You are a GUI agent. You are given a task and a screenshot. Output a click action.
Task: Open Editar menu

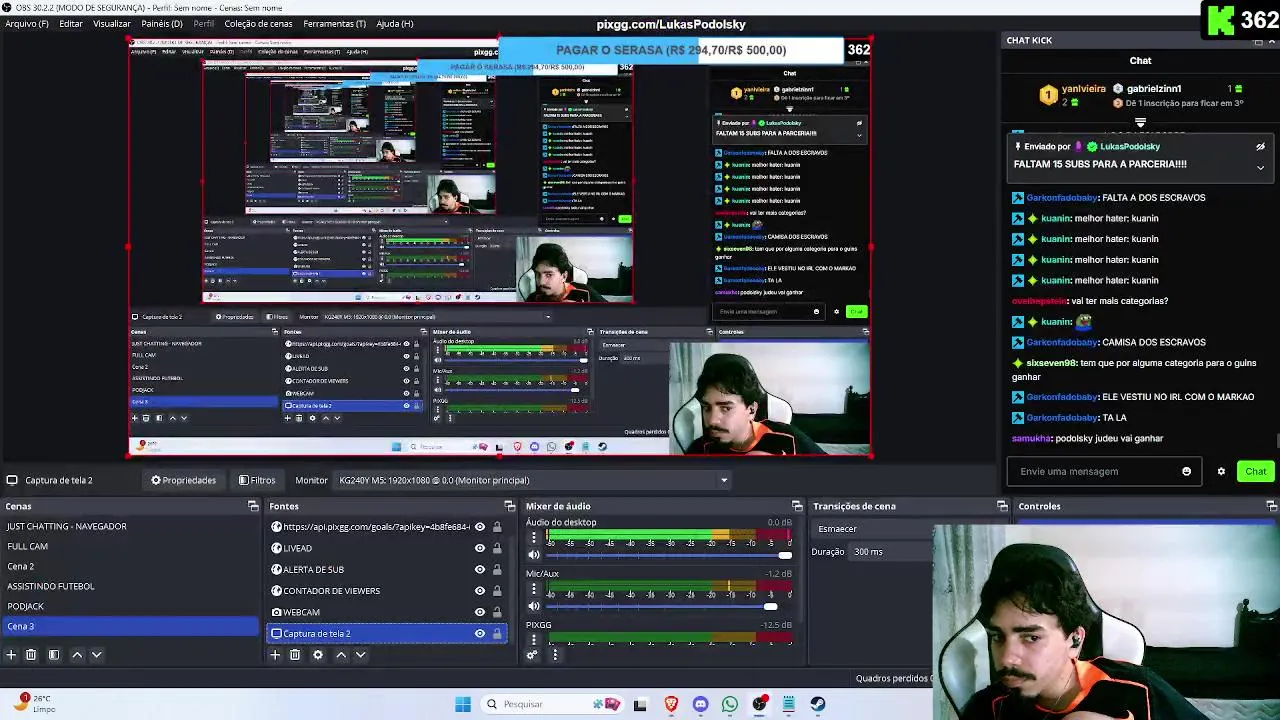pyautogui.click(x=71, y=23)
